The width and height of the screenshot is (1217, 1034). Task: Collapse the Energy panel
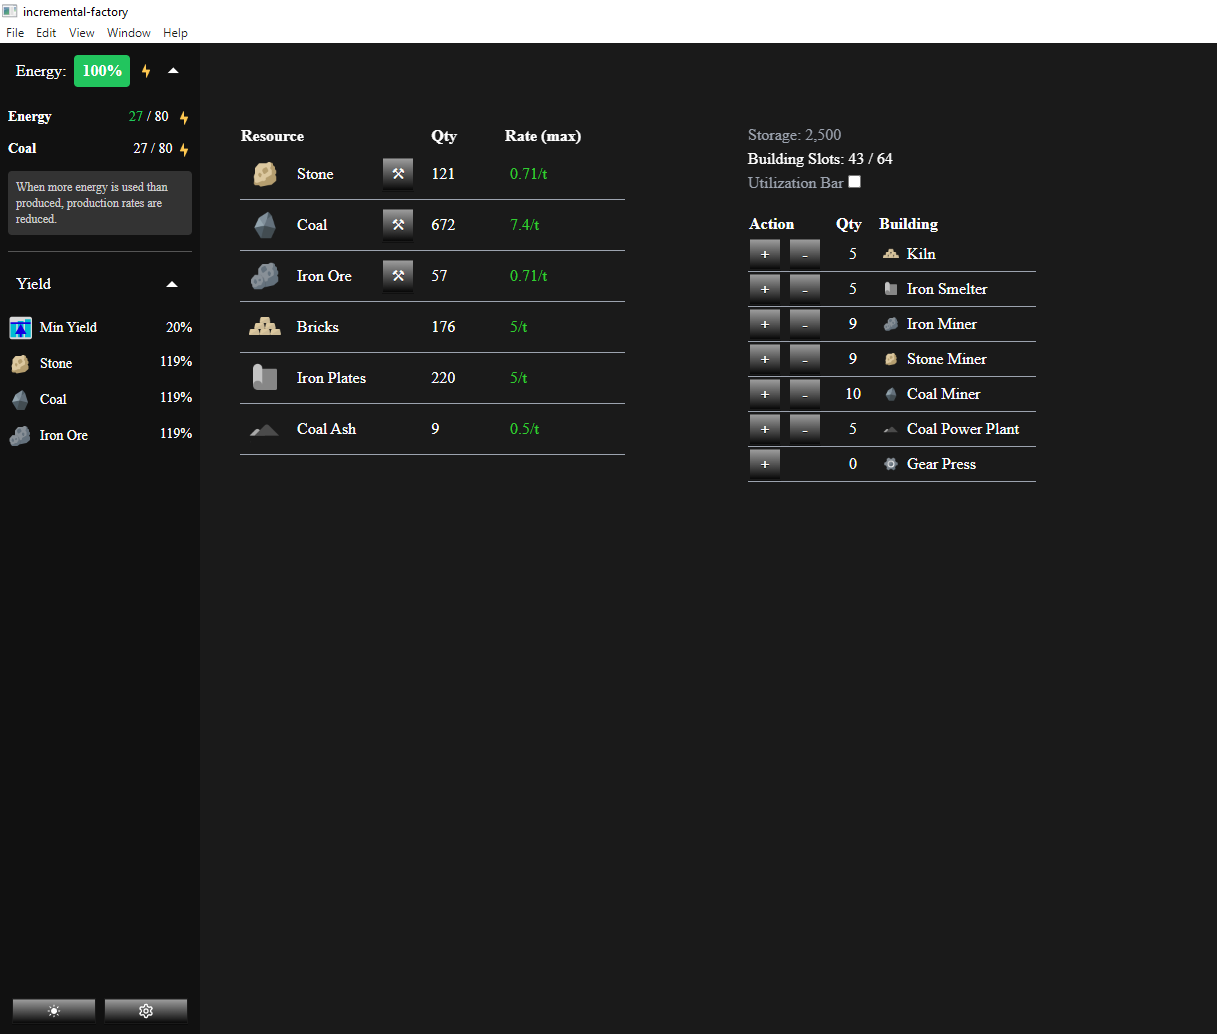click(173, 71)
